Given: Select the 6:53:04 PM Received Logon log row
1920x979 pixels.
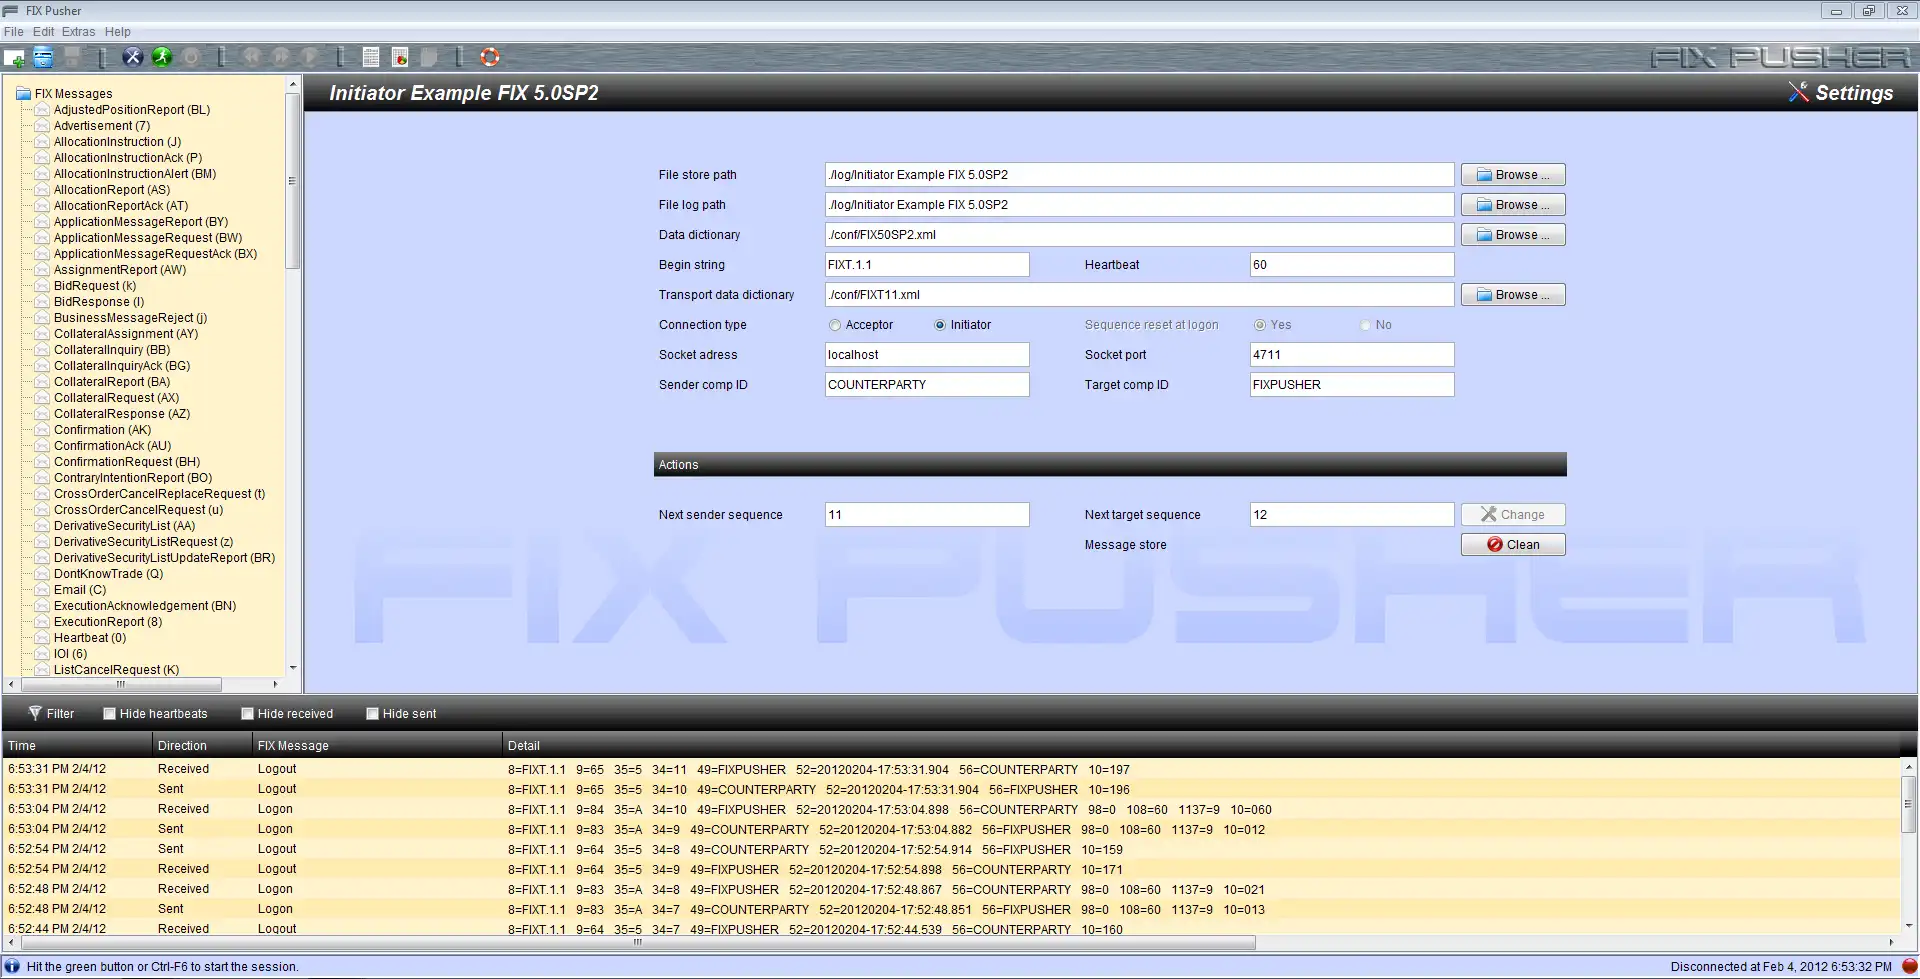Looking at the screenshot, I should [x=951, y=809].
